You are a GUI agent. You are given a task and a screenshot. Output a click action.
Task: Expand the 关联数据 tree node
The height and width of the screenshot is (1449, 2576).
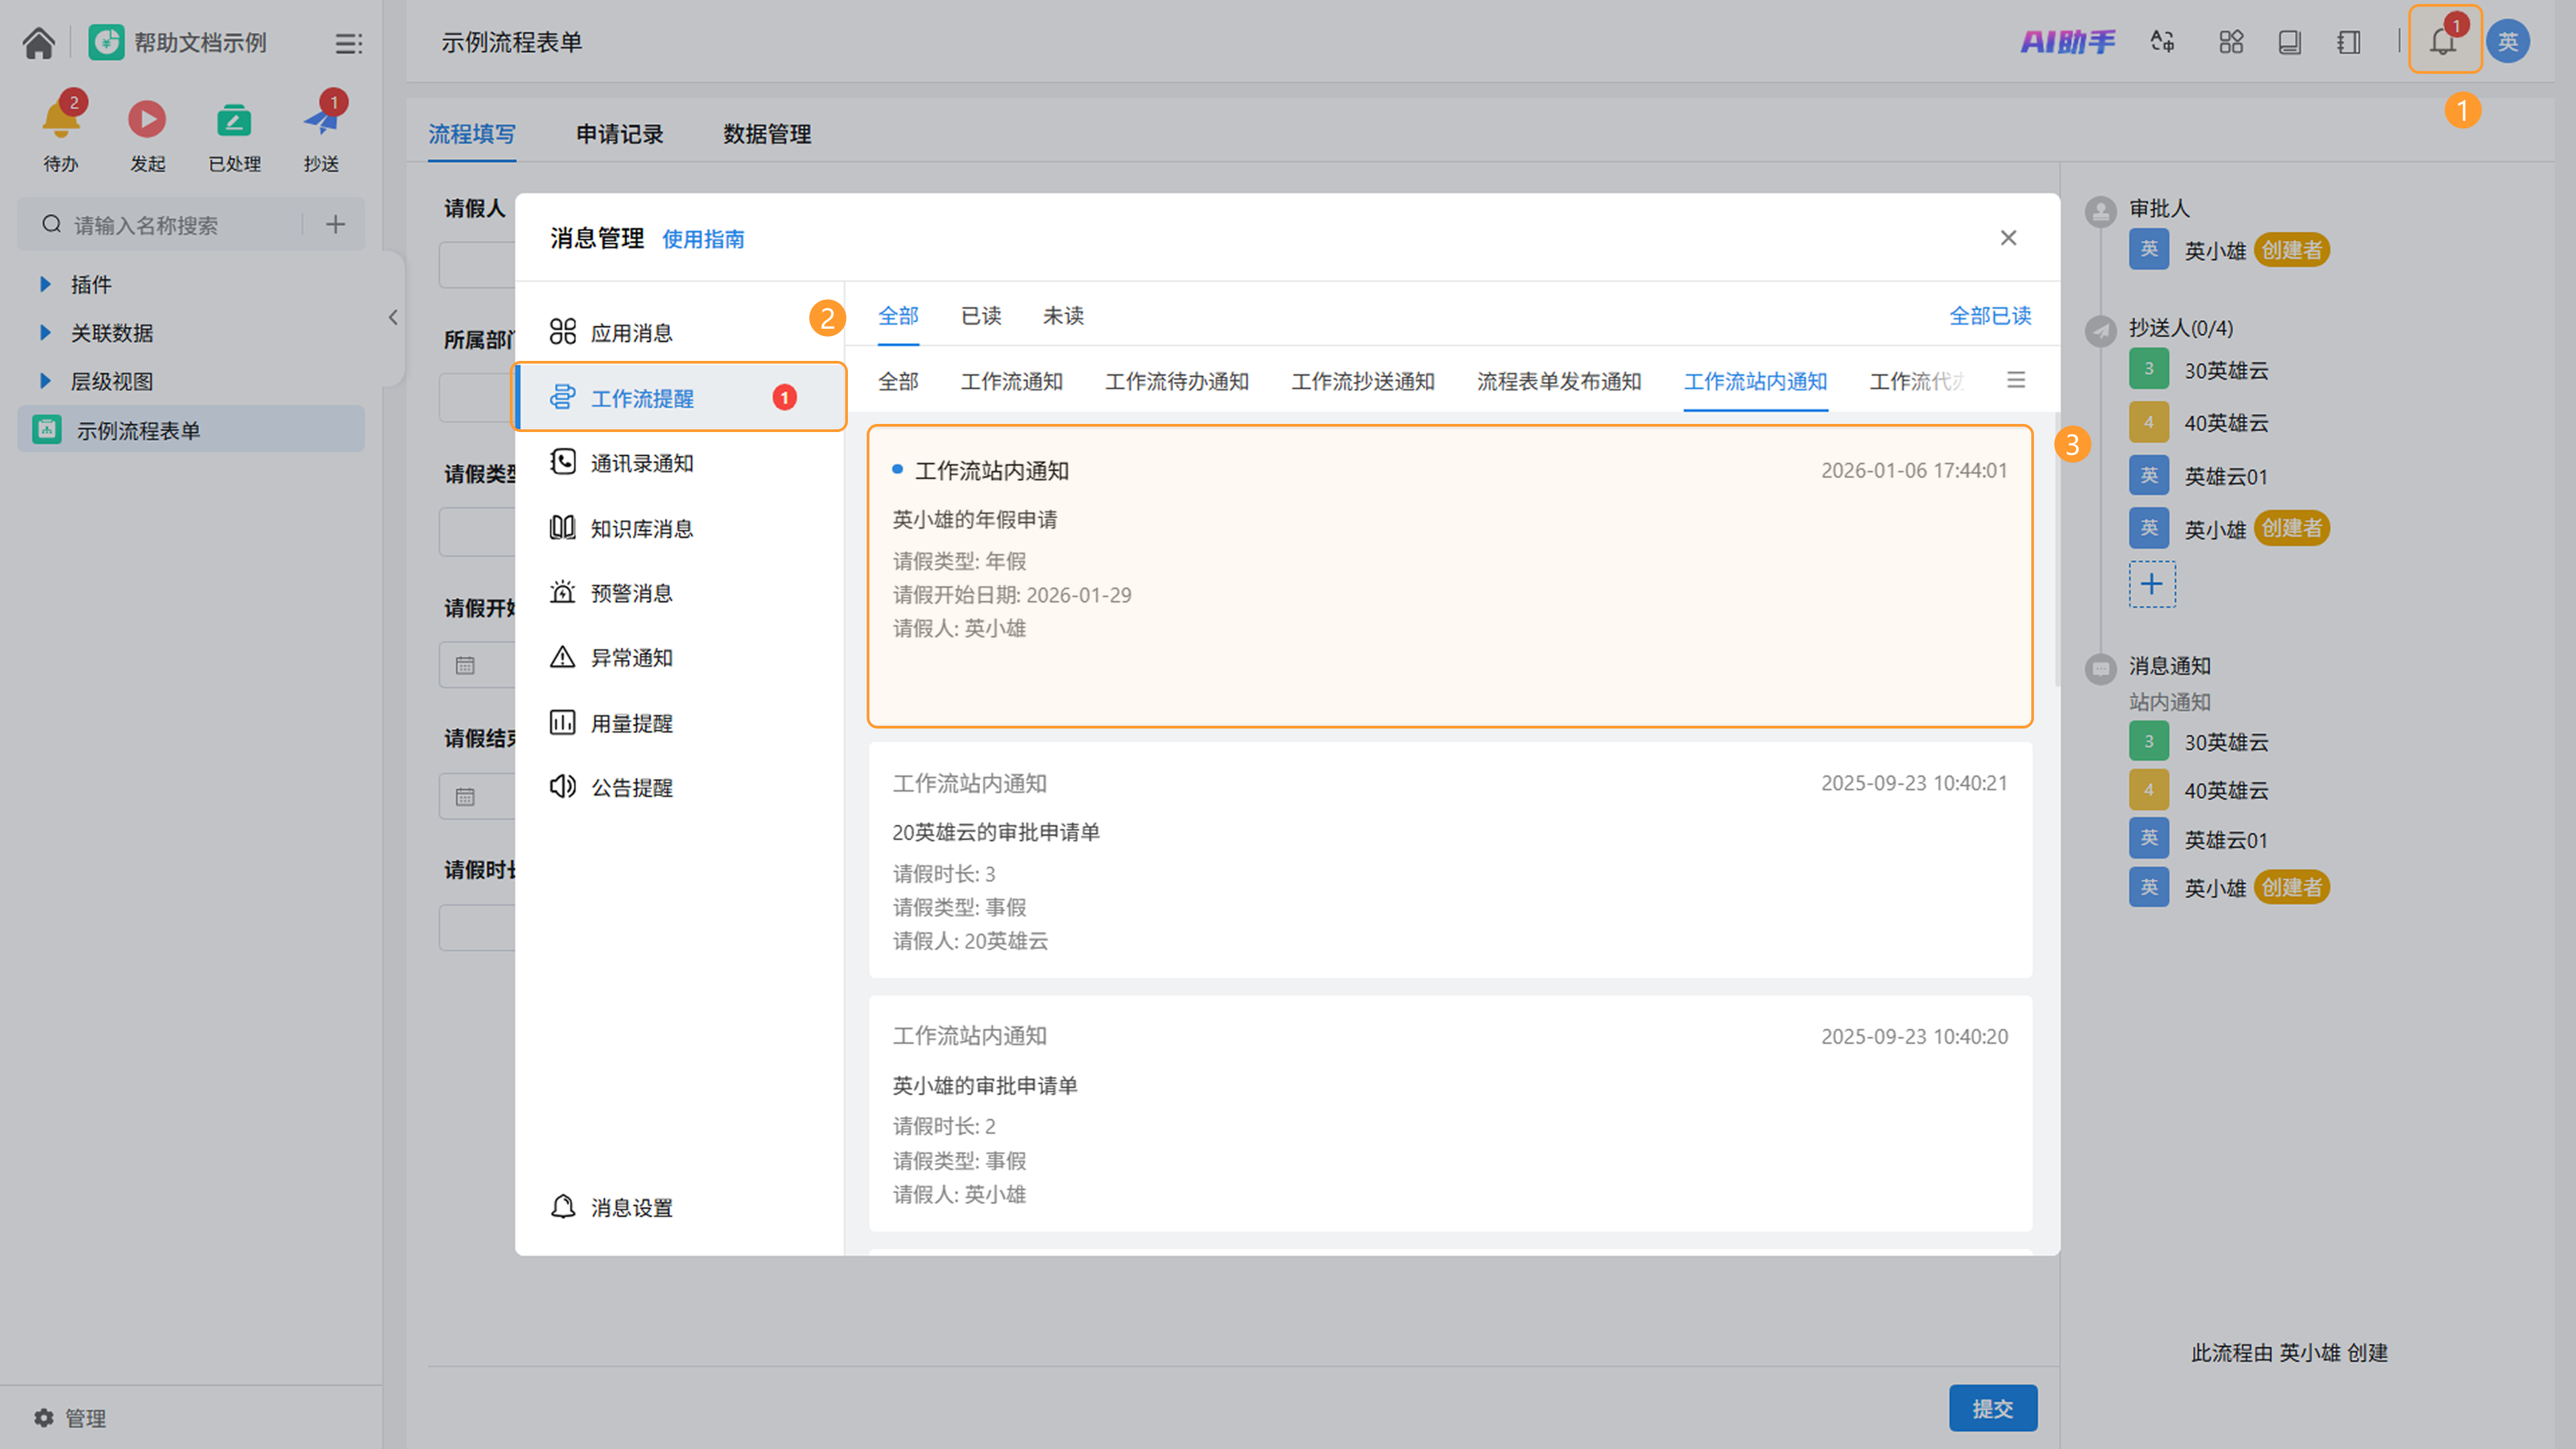coord(45,332)
